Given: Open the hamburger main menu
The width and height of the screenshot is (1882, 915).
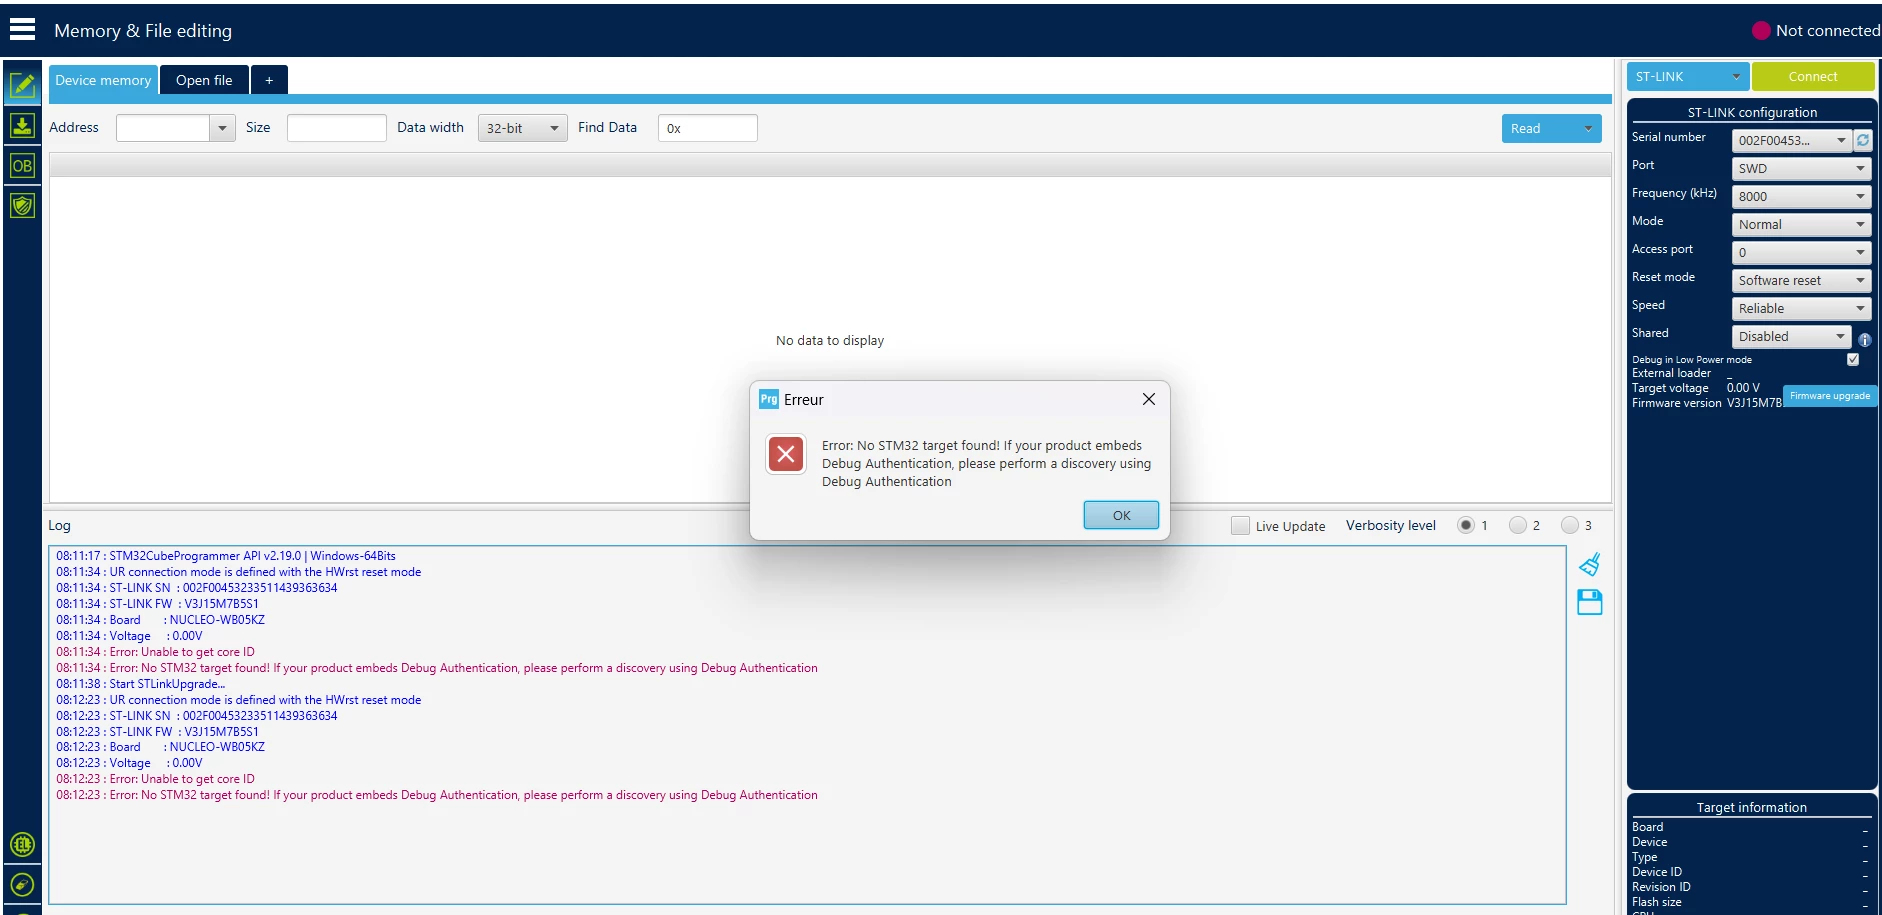Looking at the screenshot, I should pyautogui.click(x=22, y=29).
